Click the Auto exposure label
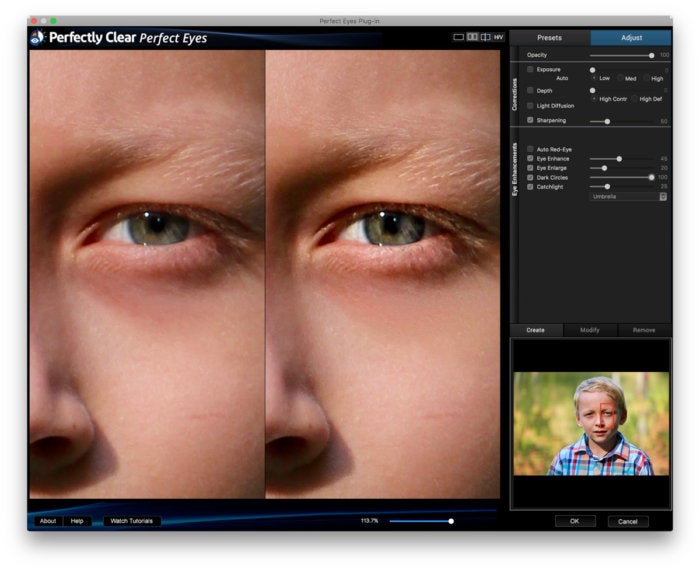The image size is (700, 570). point(562,78)
